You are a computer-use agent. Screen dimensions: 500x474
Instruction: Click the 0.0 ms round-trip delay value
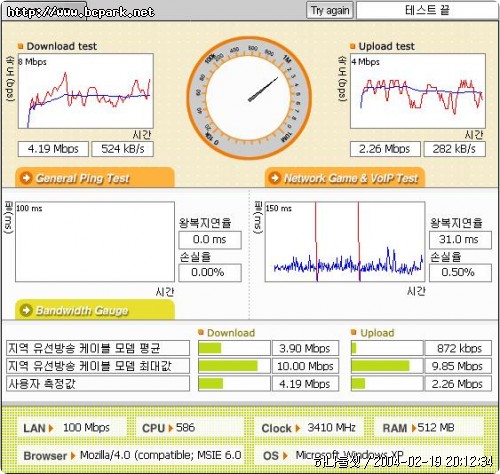point(210,240)
